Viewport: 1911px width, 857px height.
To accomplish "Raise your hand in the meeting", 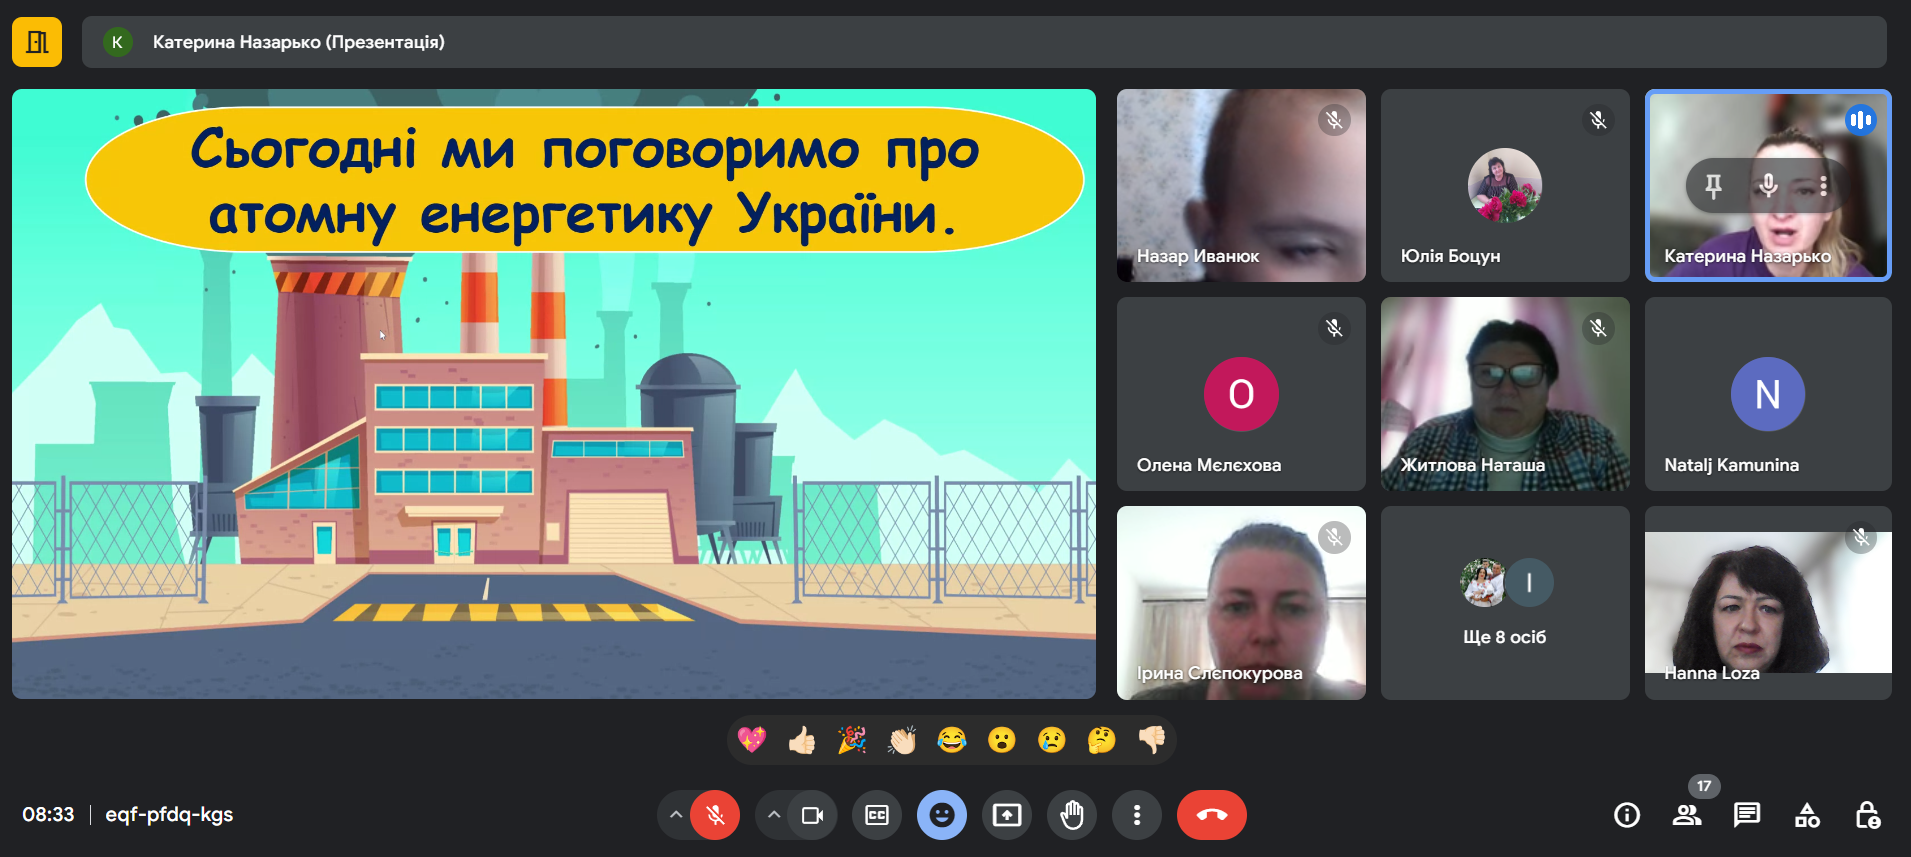I will point(1072,816).
